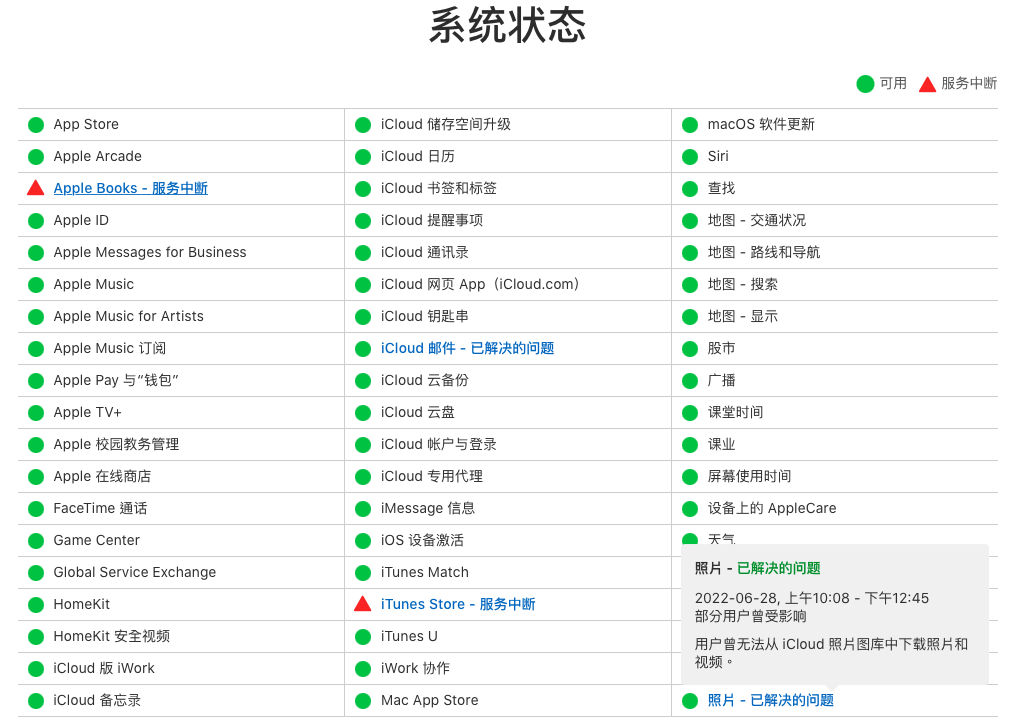This screenshot has width=1020, height=721.
Task: Open Apple Books service outage link
Action: [131, 188]
